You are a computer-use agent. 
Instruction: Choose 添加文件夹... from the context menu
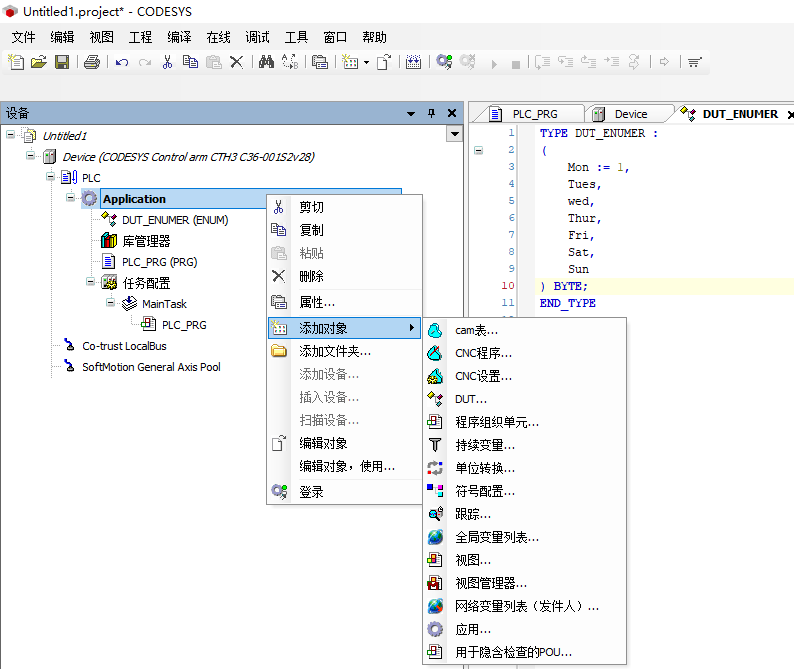[344, 351]
